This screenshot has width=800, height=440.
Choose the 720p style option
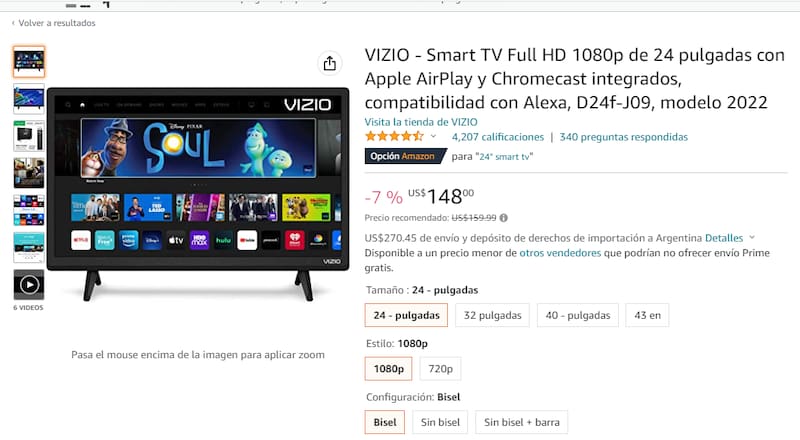pyautogui.click(x=440, y=369)
